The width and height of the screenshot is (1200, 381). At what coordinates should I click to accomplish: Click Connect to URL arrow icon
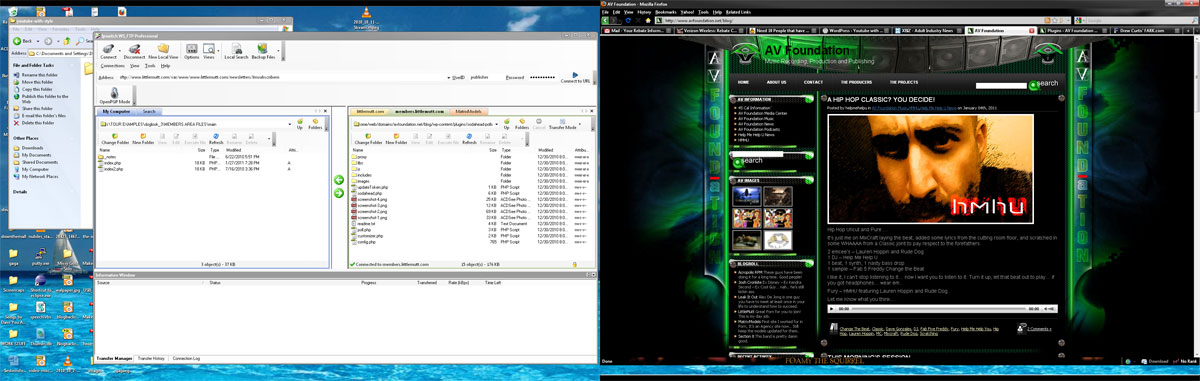click(575, 76)
